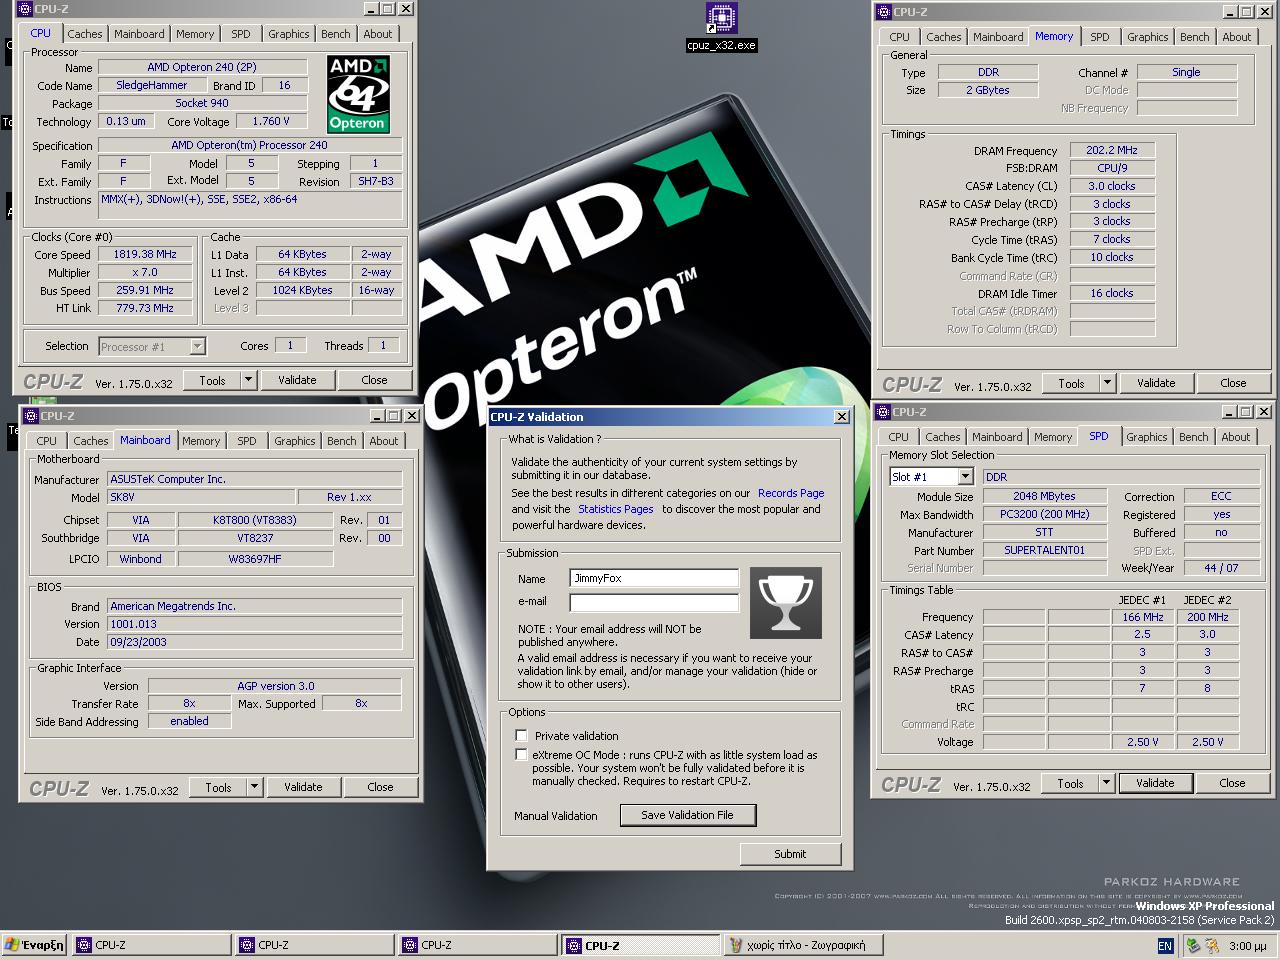
Task: Open the Tools dropdown arrow in Memory window
Action: click(x=1107, y=383)
